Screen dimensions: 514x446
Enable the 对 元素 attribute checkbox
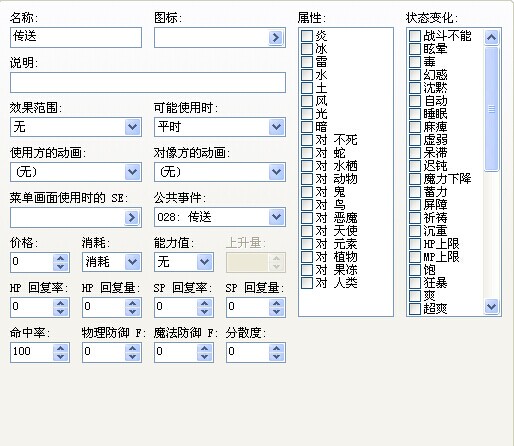pos(307,244)
